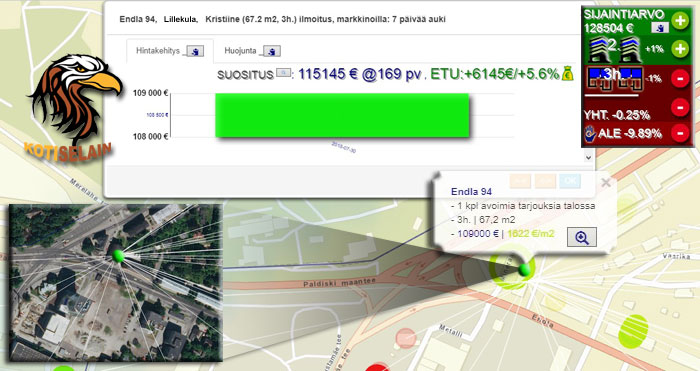This screenshot has height=371, width=700.
Task: Click green marker on the satellite thumbnail
Action: click(118, 256)
